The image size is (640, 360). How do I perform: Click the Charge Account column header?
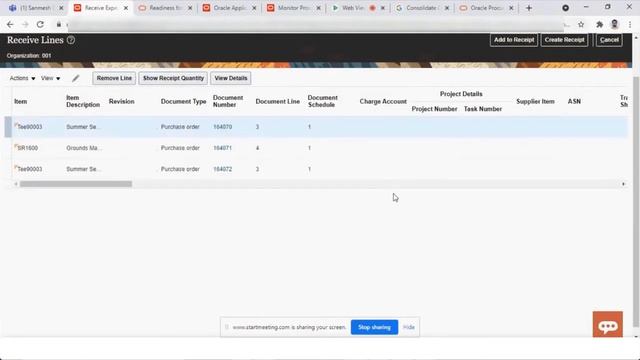click(x=383, y=102)
